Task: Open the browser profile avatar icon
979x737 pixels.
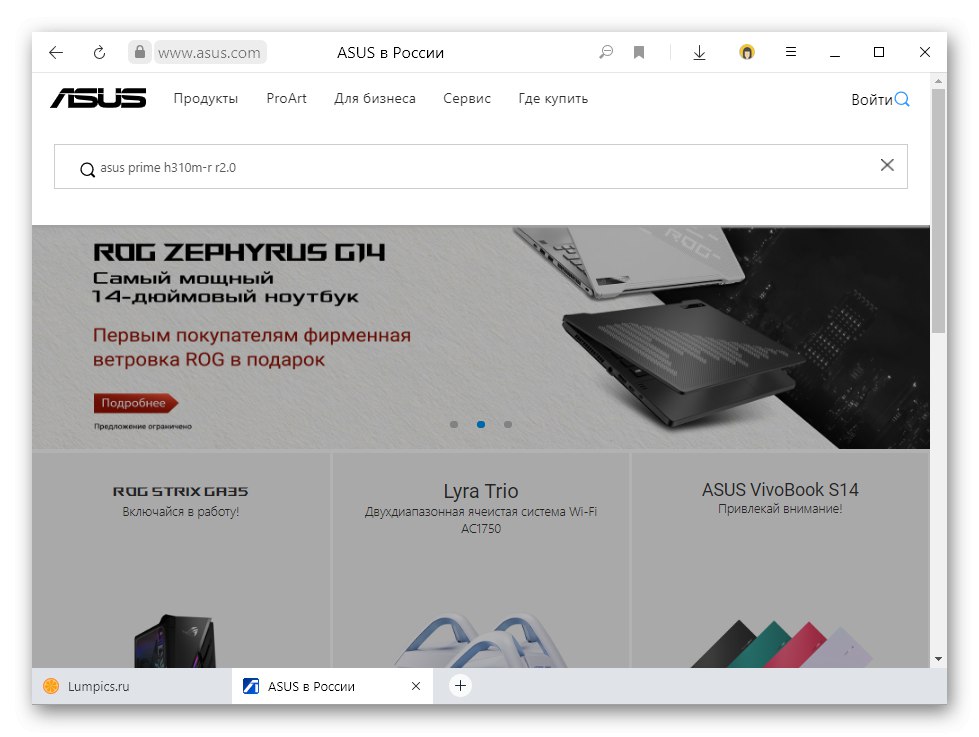Action: [747, 52]
